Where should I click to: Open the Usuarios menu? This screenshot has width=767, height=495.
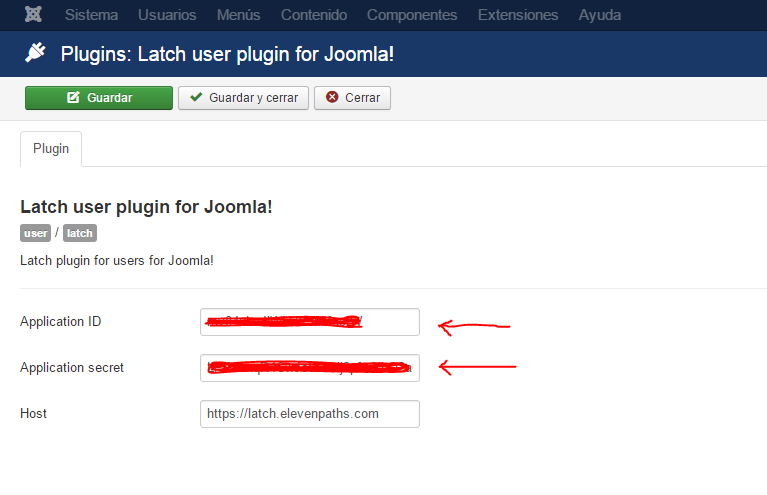click(x=167, y=15)
